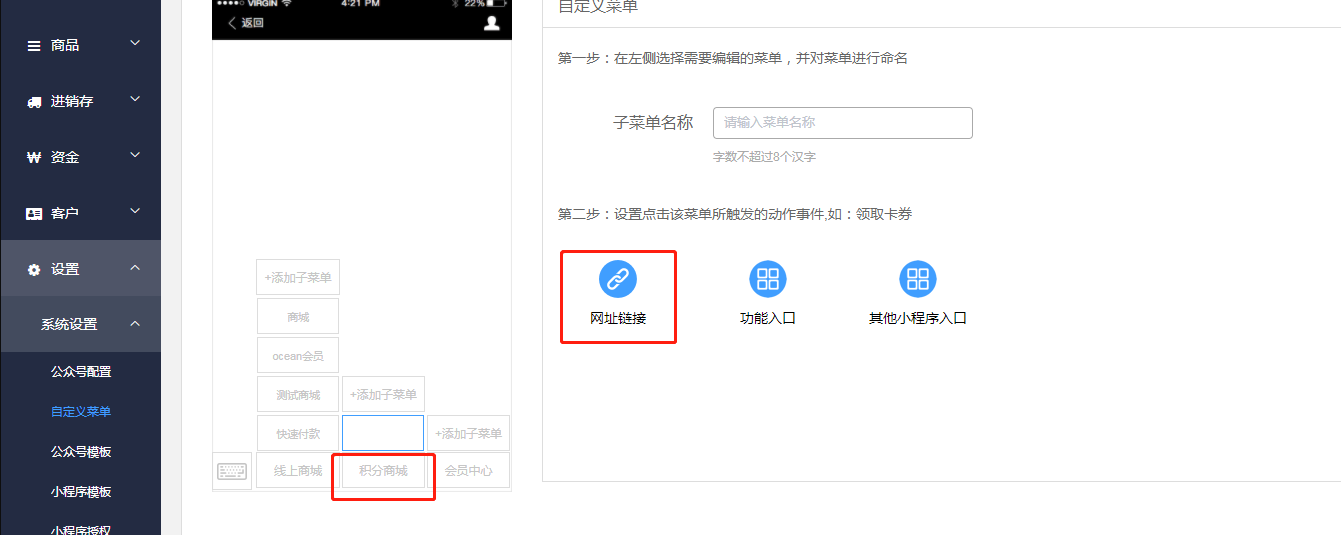Collapse the 系统设置 submenu chevron
The image size is (1341, 535).
pos(135,324)
